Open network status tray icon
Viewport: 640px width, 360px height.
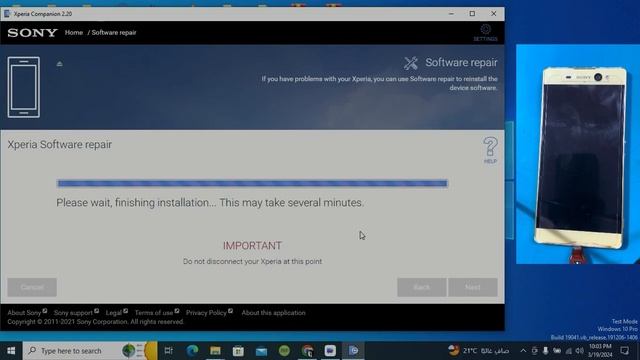[x=569, y=351]
